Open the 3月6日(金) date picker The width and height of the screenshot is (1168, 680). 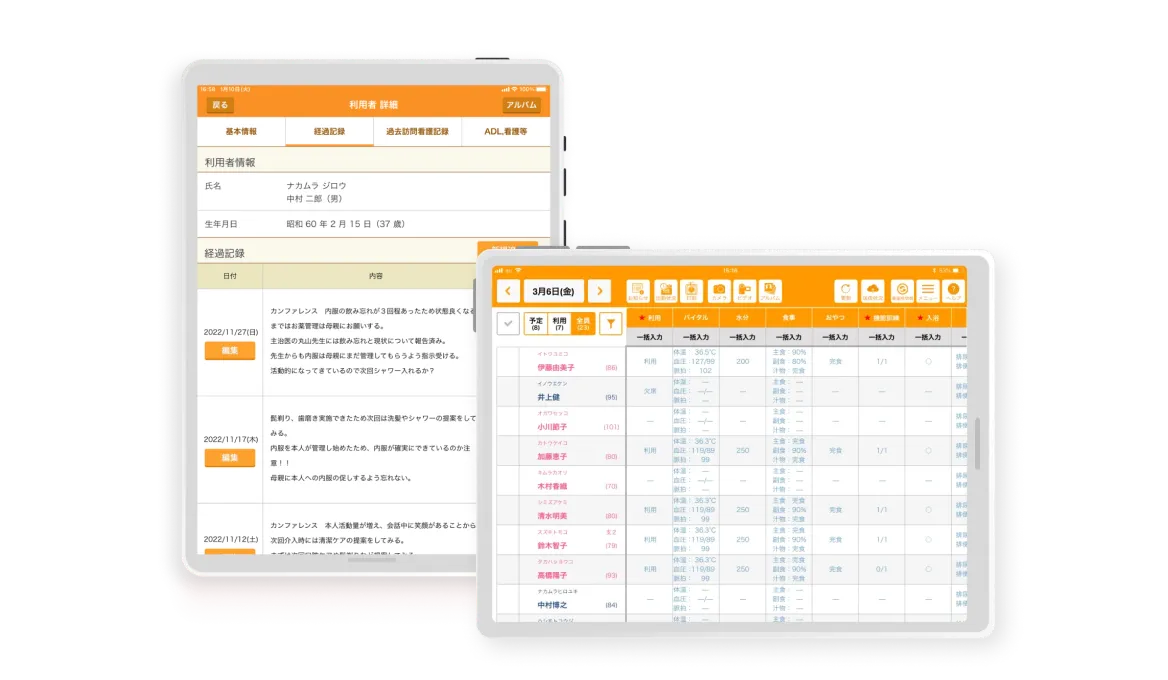click(553, 291)
